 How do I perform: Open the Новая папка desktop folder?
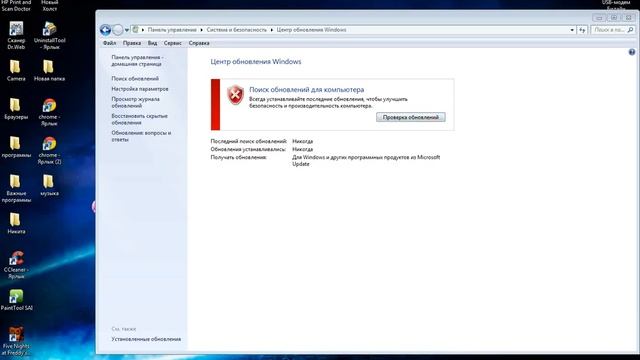49,70
